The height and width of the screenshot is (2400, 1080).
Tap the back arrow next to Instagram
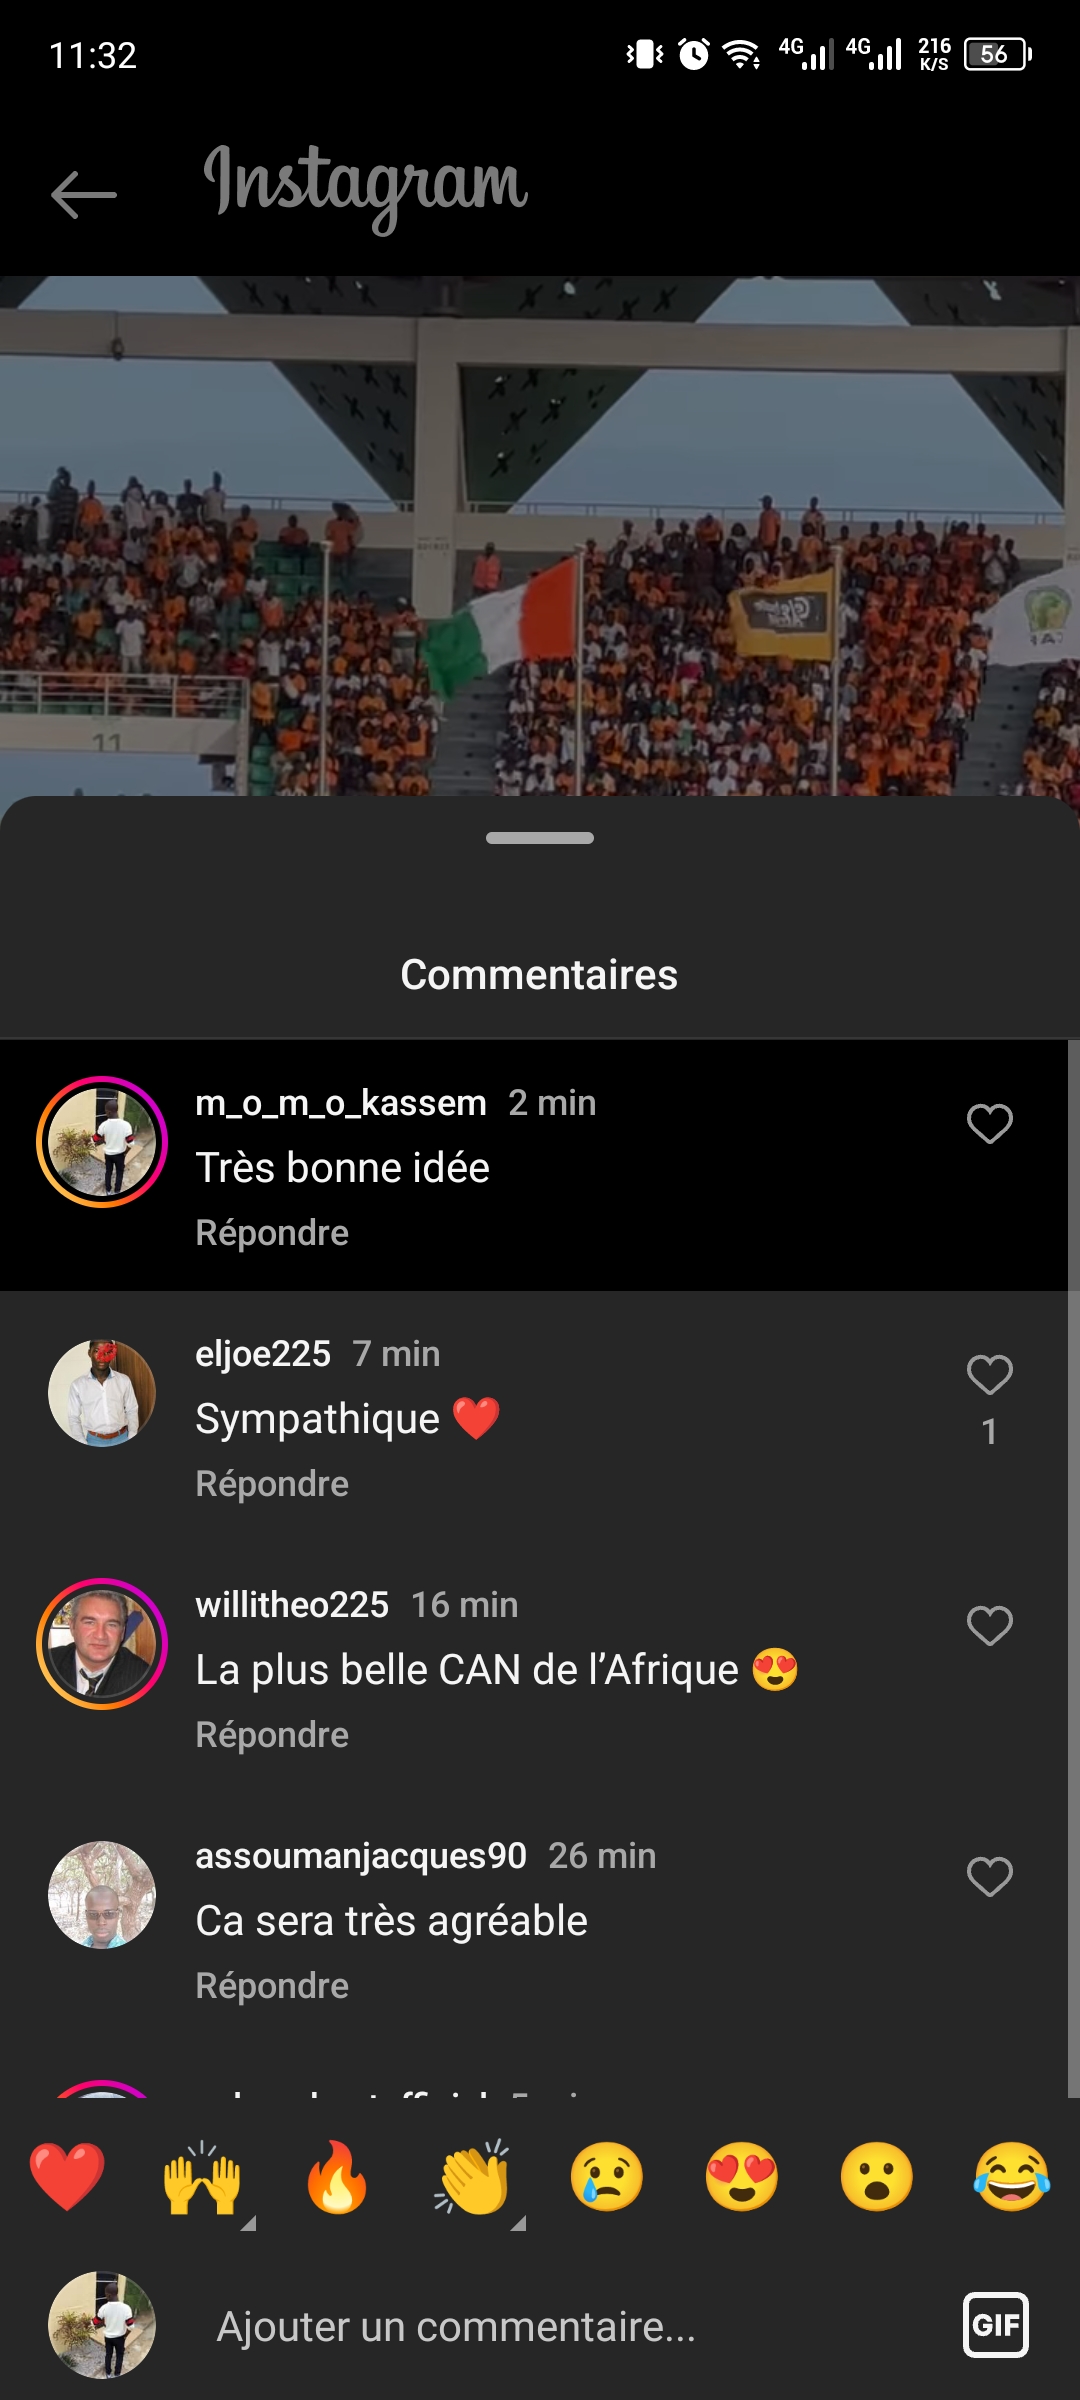point(84,193)
